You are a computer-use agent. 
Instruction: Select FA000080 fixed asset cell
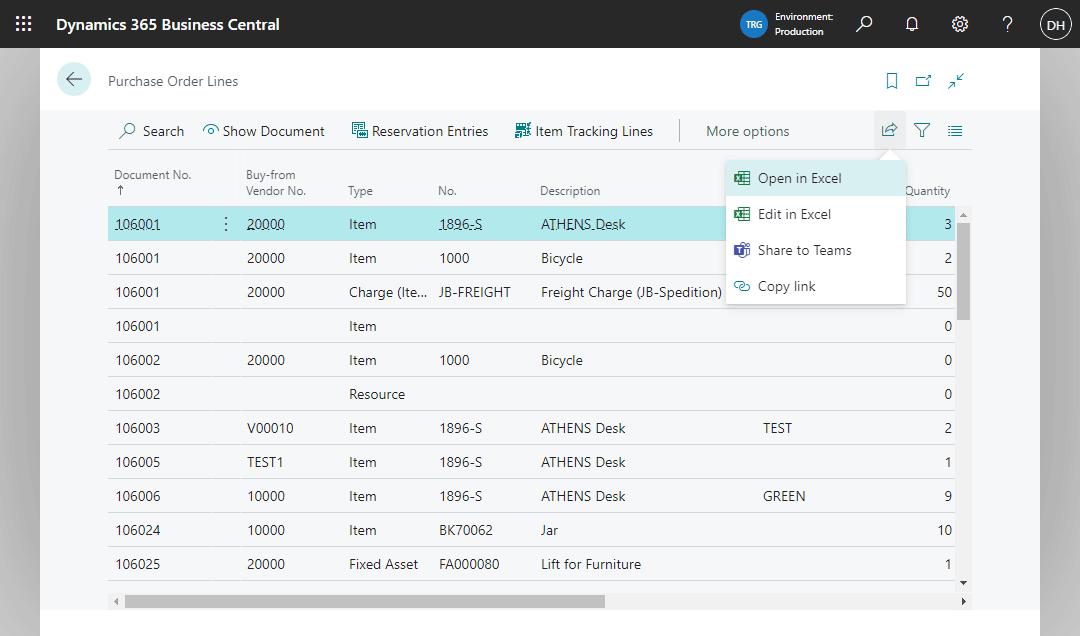tap(469, 564)
